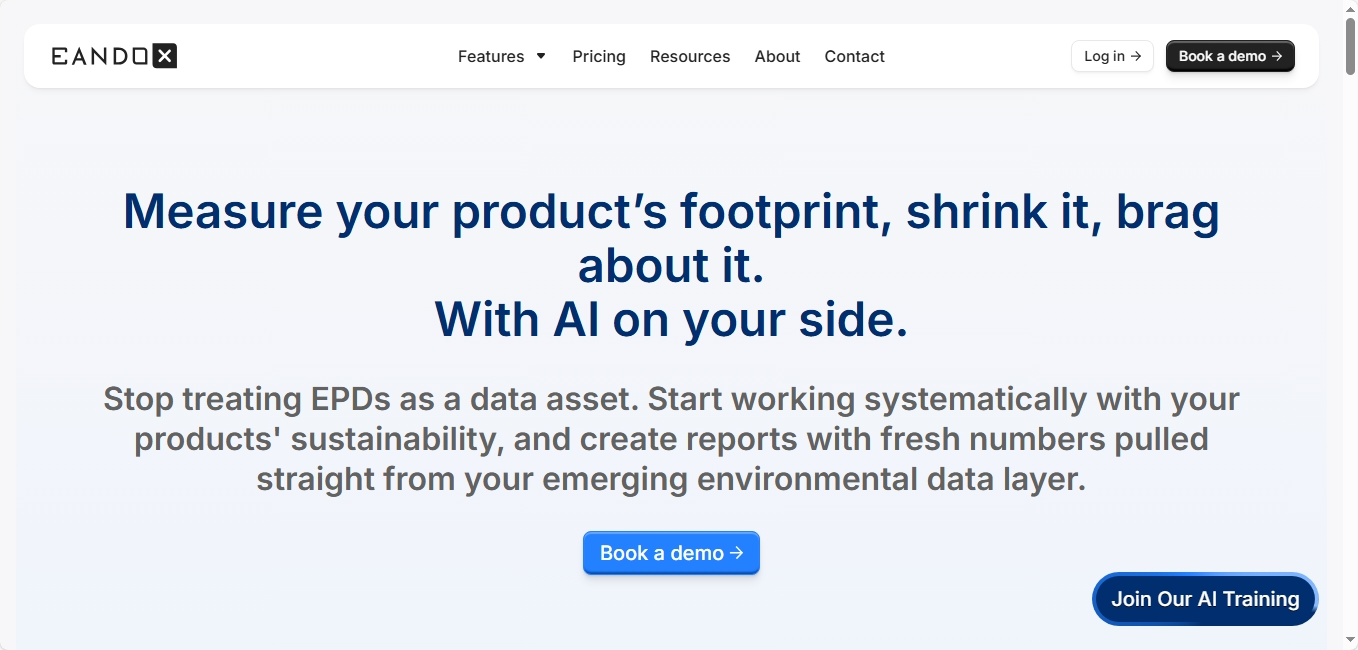Open the Contact page
Screen dimensions: 1358x650
(x=854, y=57)
